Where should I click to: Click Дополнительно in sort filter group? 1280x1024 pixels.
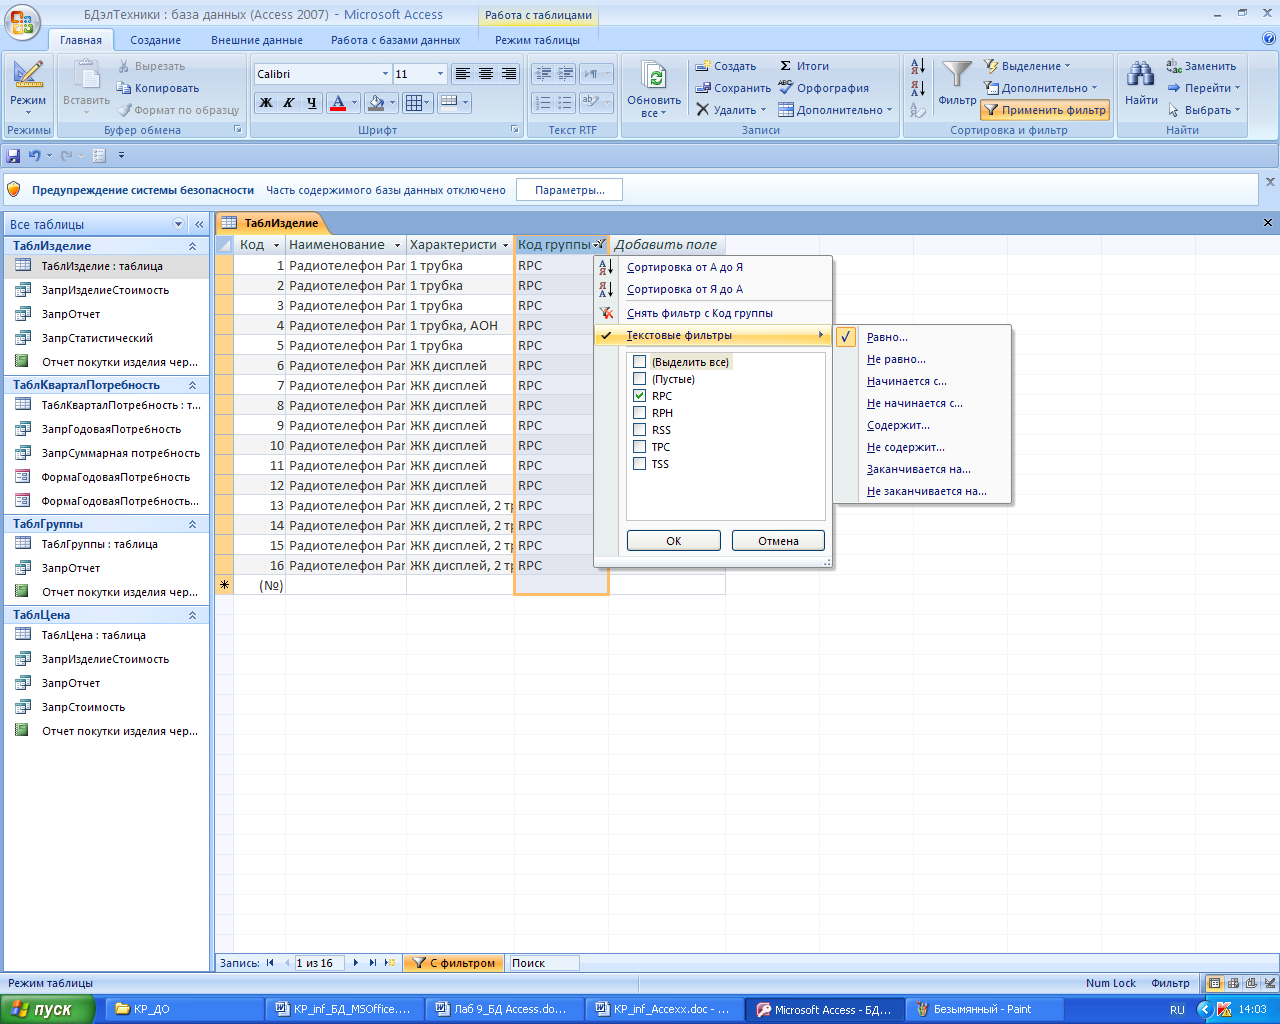click(x=1042, y=88)
